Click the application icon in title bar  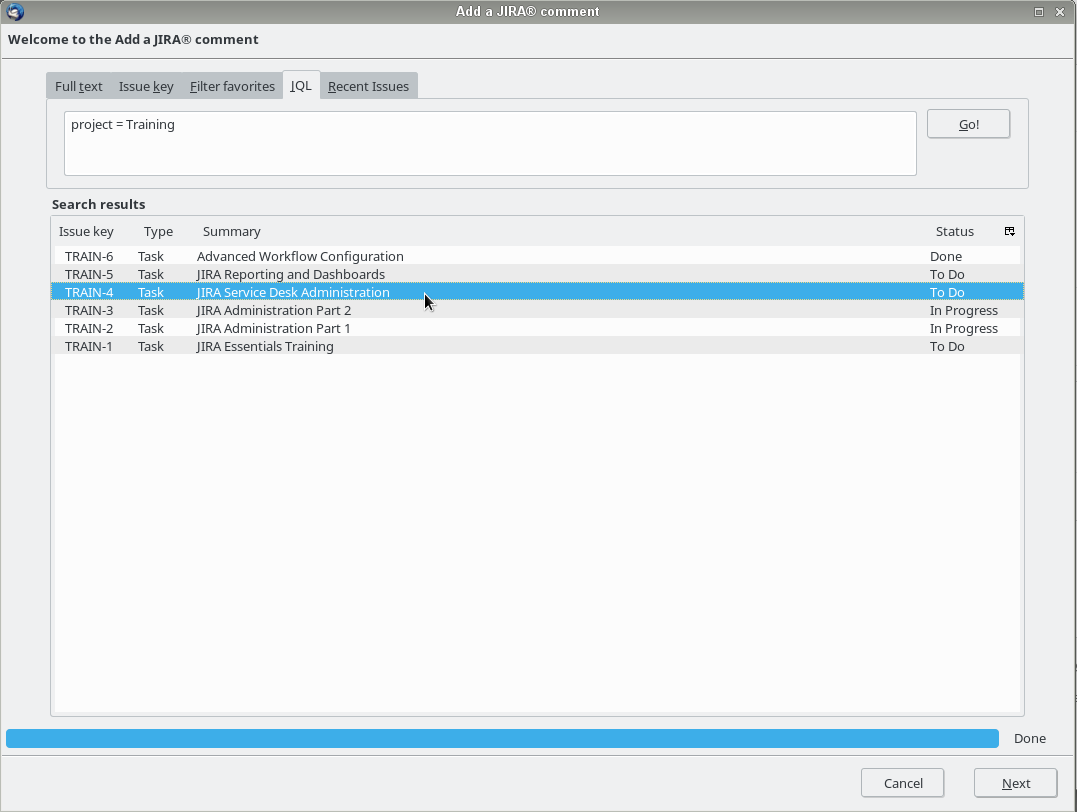pos(14,12)
